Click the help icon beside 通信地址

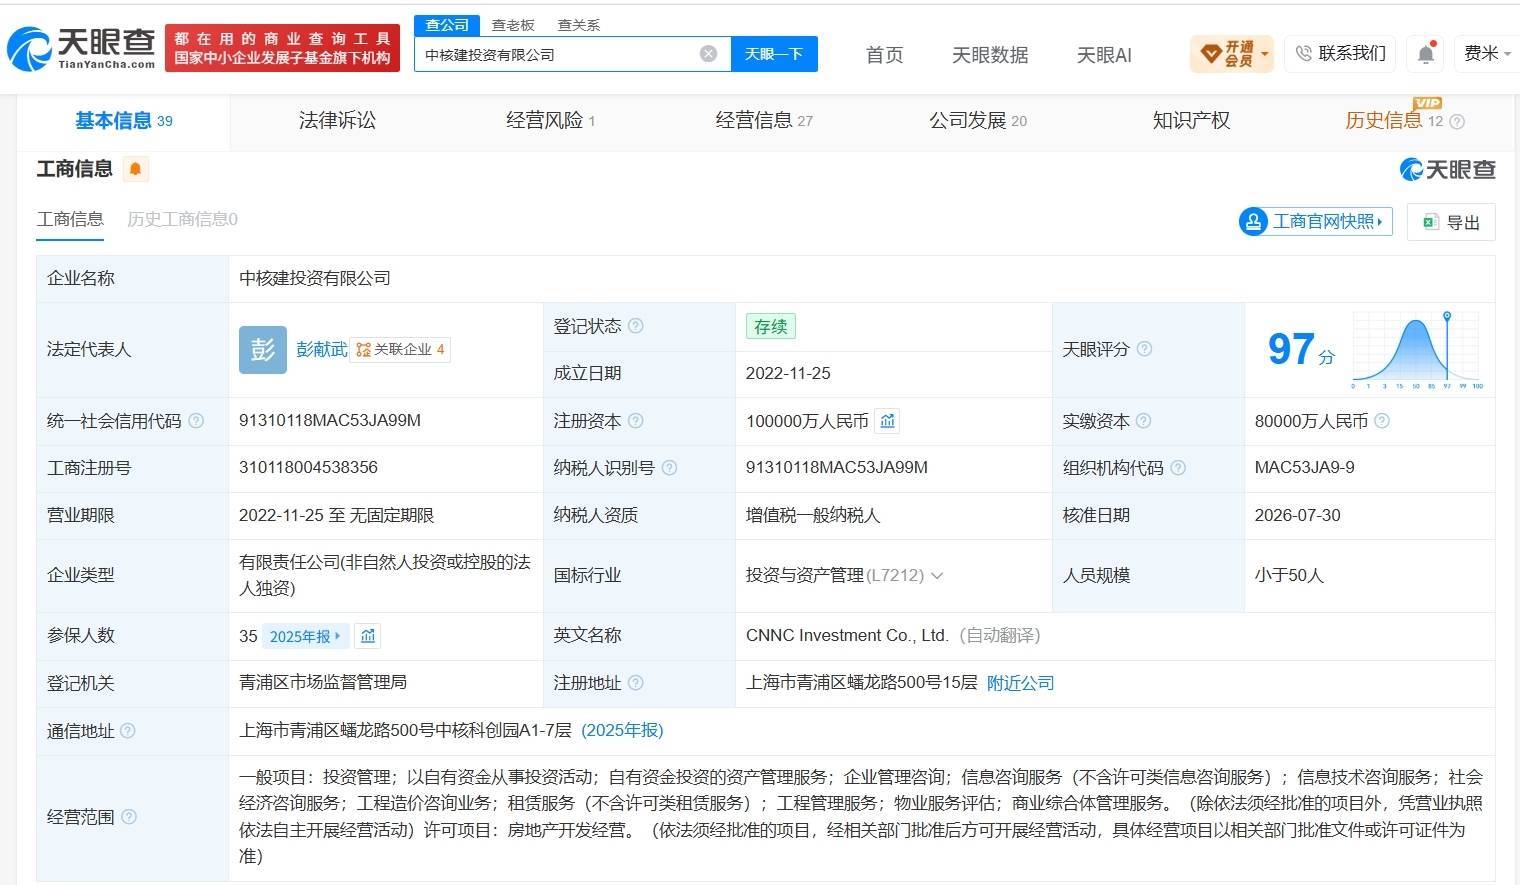tap(128, 731)
